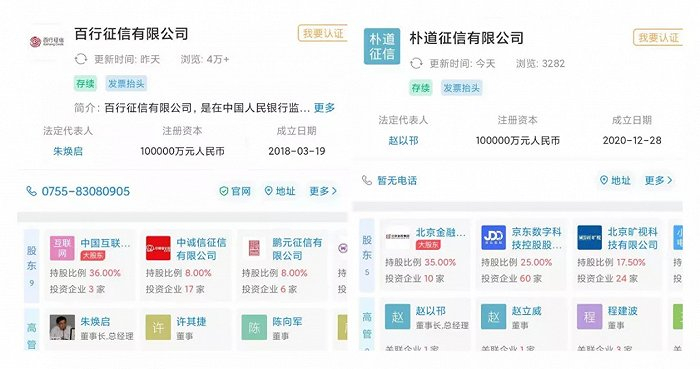Click the pink 互联网 shareholder logo
The width and height of the screenshot is (700, 369).
point(62,249)
